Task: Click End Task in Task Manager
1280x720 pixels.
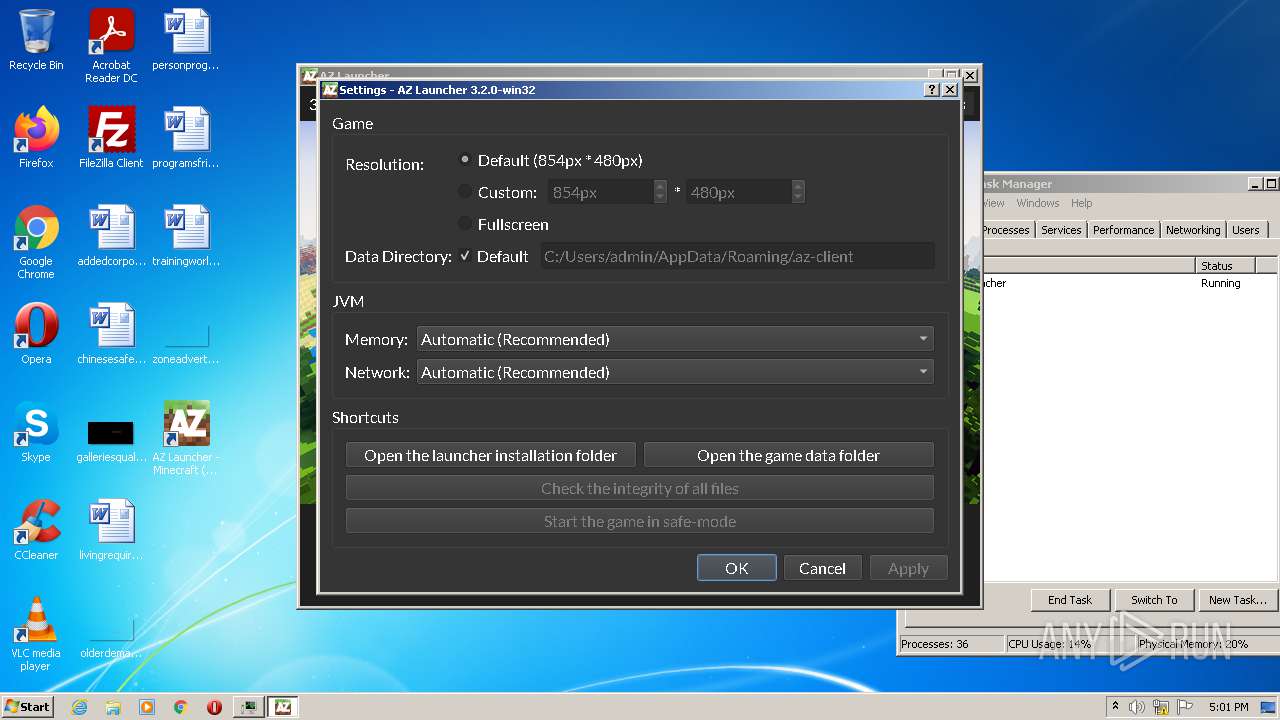Action: [1070, 600]
